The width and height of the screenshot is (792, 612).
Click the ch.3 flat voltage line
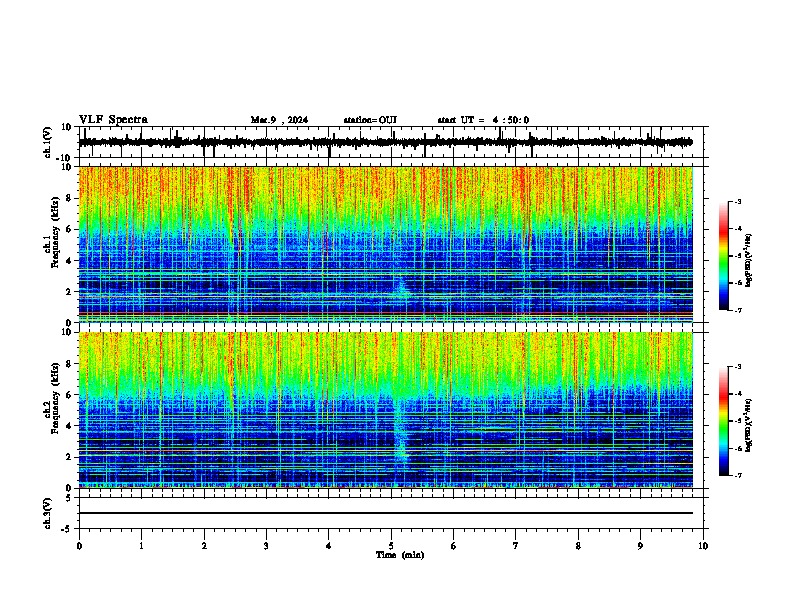pos(385,513)
